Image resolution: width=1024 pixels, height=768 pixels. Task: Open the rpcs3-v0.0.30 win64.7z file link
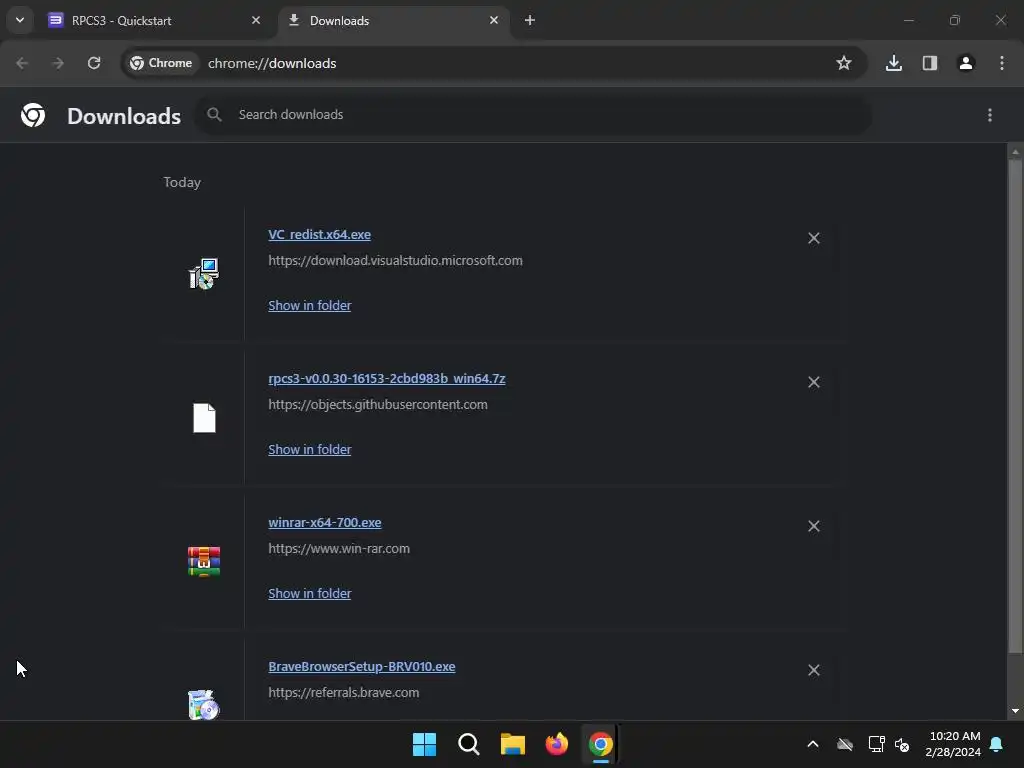point(387,379)
